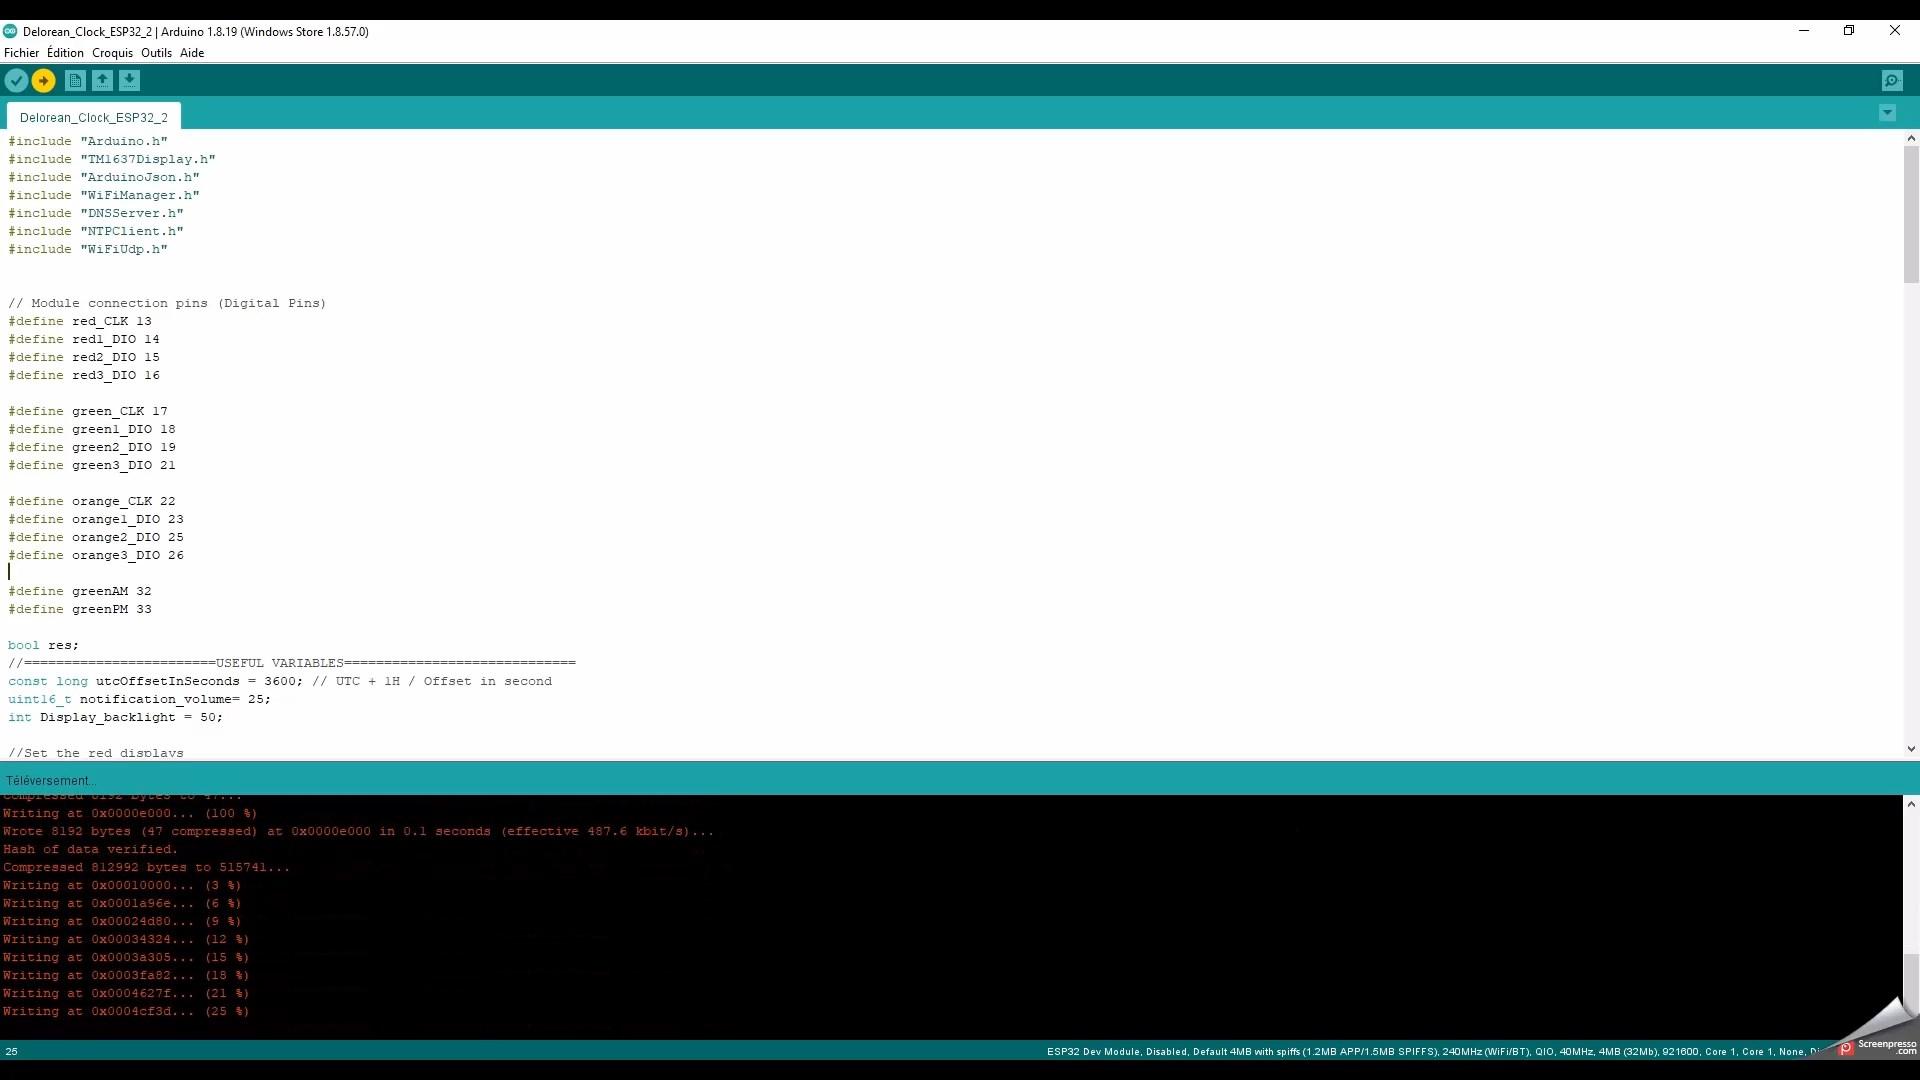The height and width of the screenshot is (1080, 1920).
Task: Create a new sketch via toolbar icon
Action: (75, 80)
